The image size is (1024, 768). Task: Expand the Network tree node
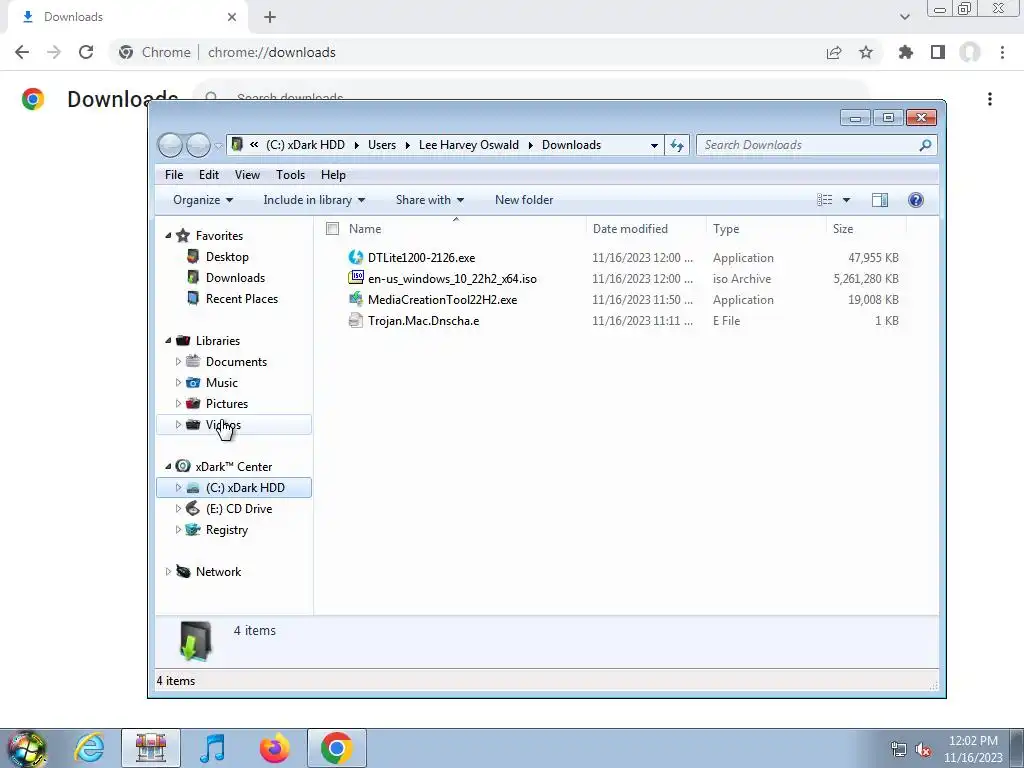point(168,571)
